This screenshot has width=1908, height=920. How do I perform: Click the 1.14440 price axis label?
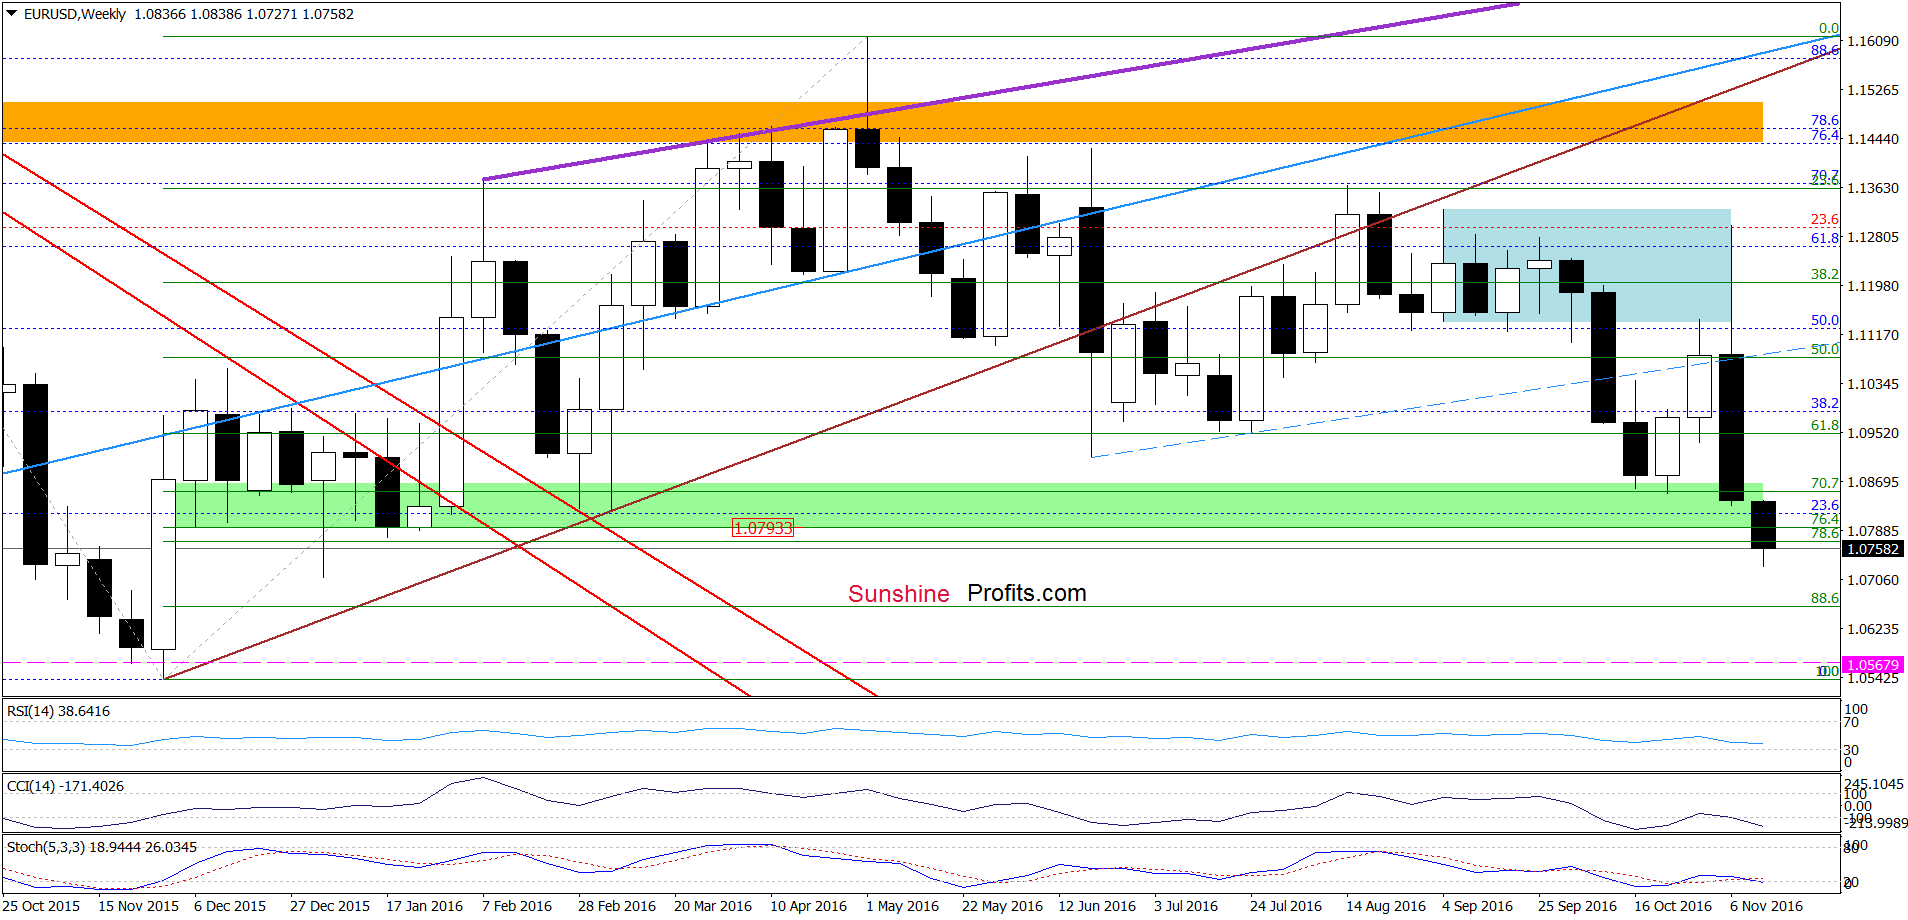[x=1872, y=139]
